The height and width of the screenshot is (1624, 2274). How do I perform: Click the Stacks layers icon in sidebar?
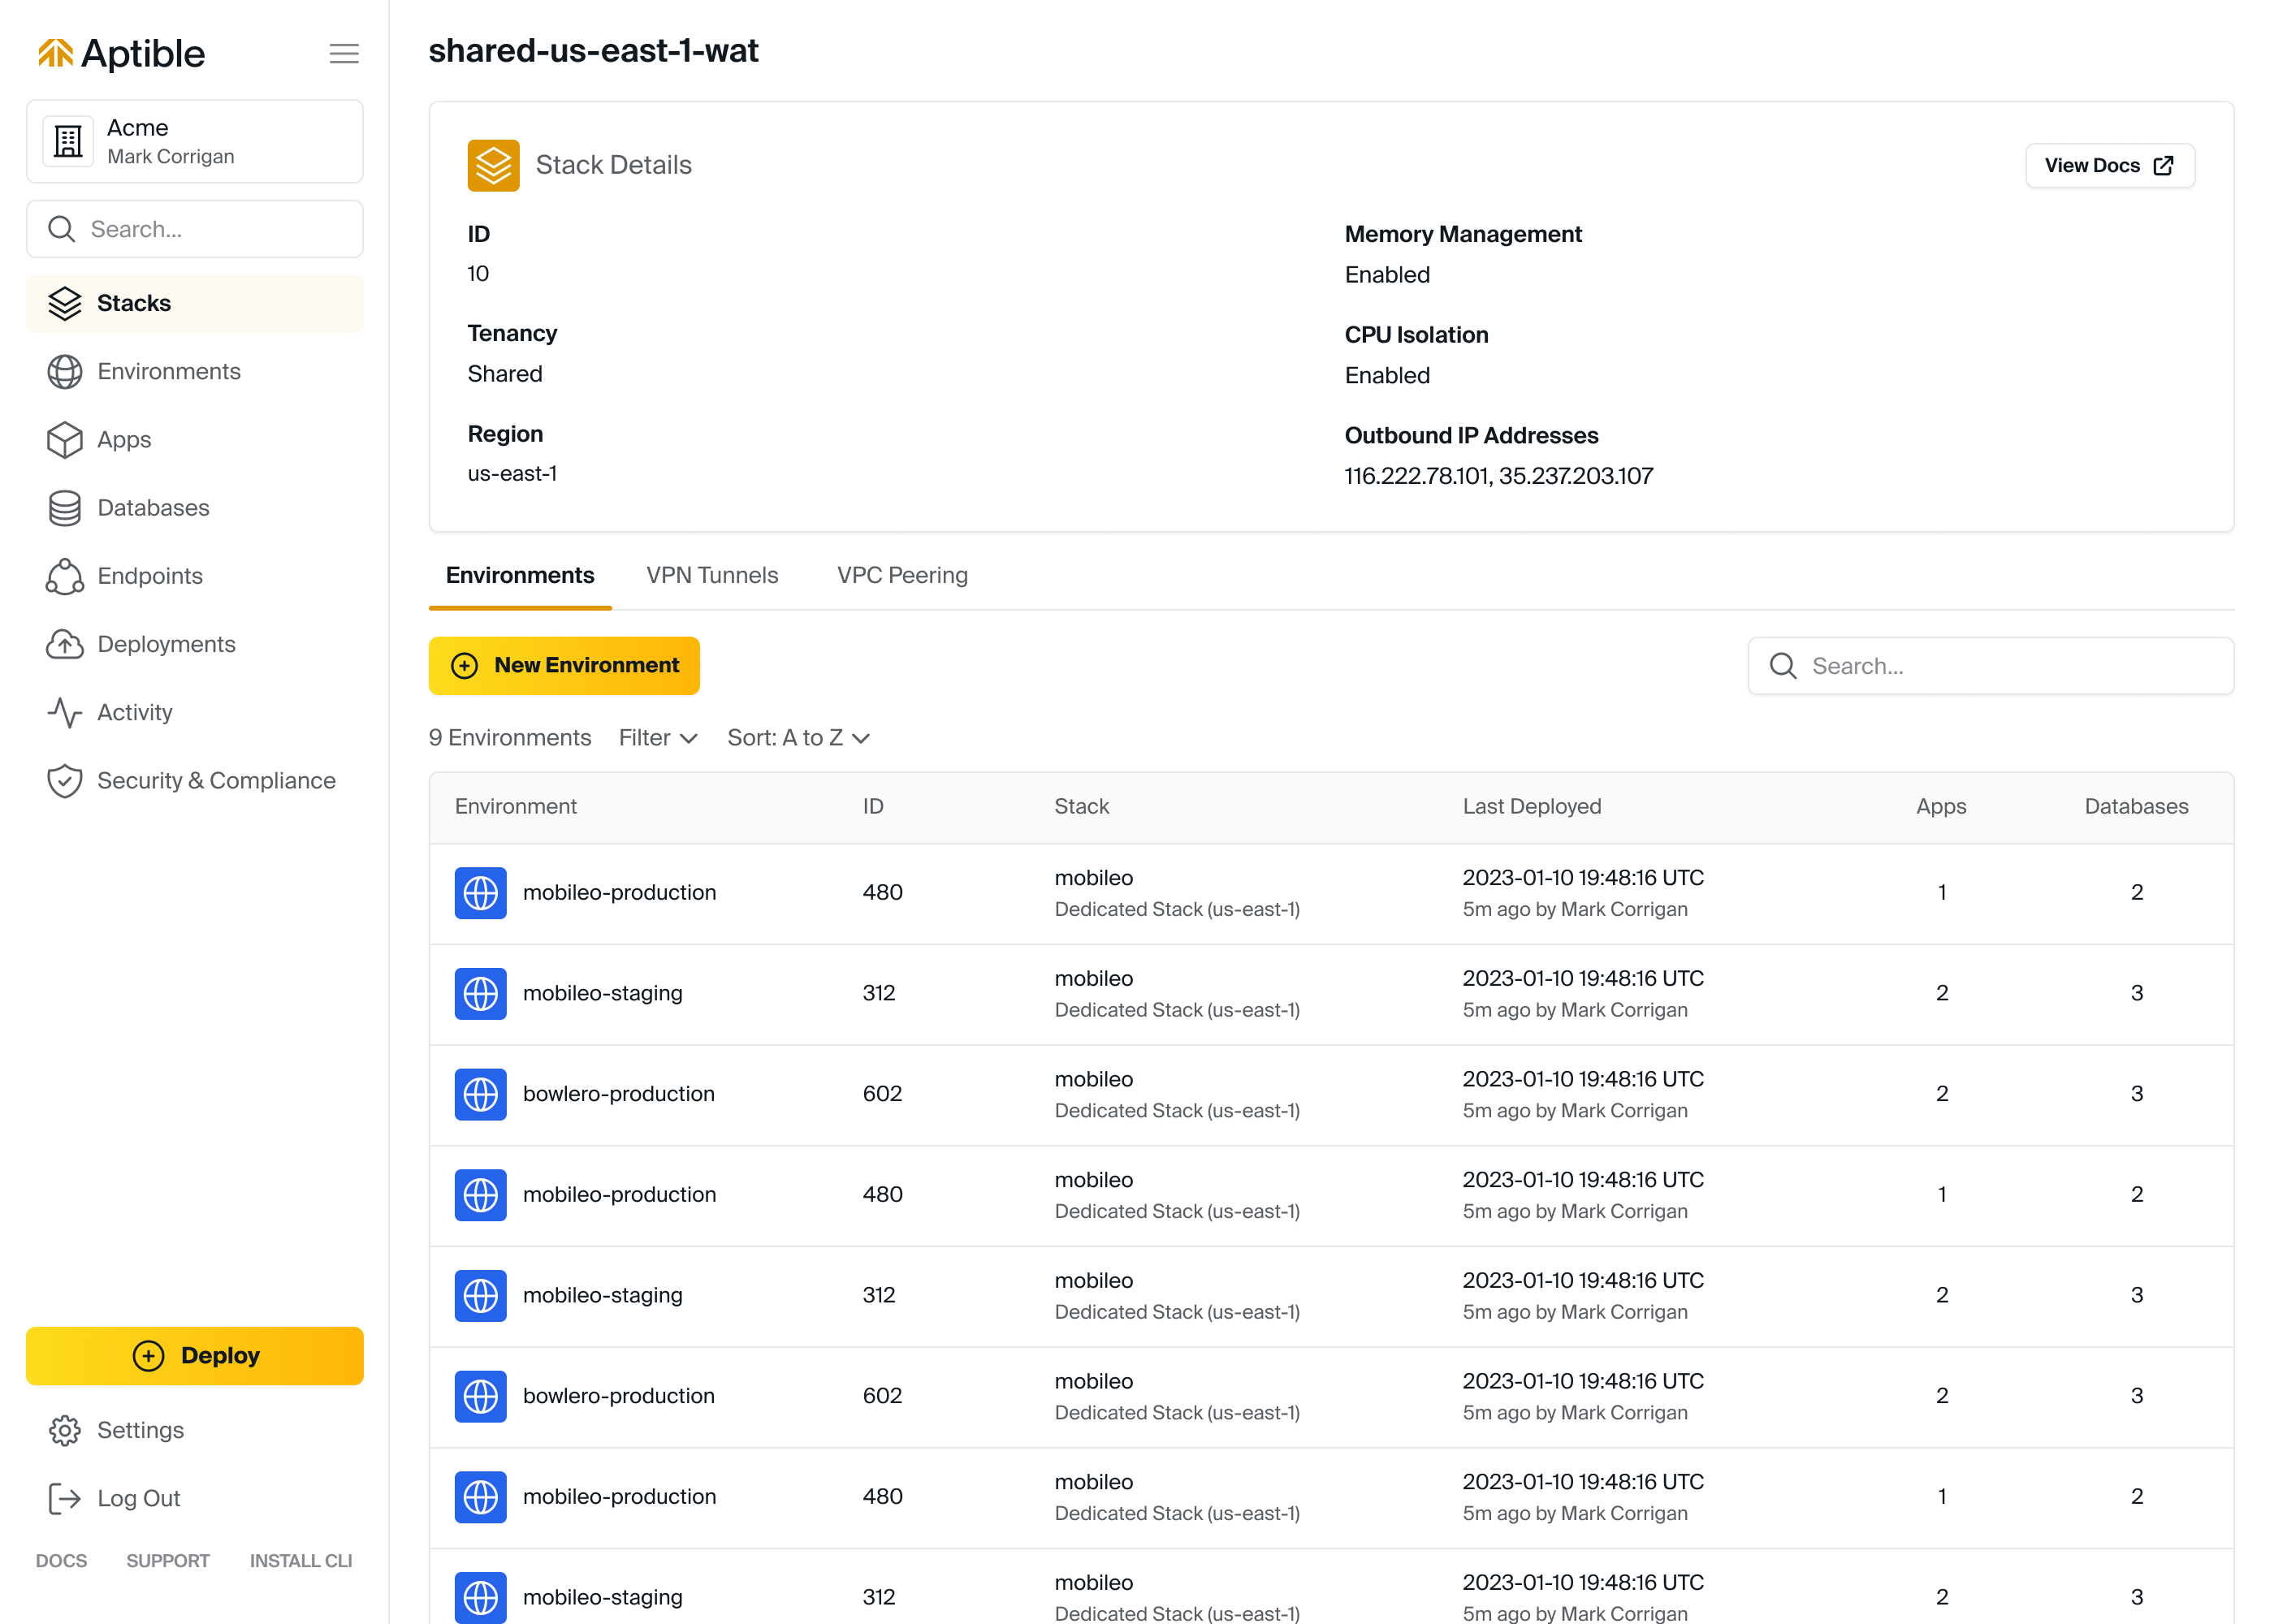point(65,304)
